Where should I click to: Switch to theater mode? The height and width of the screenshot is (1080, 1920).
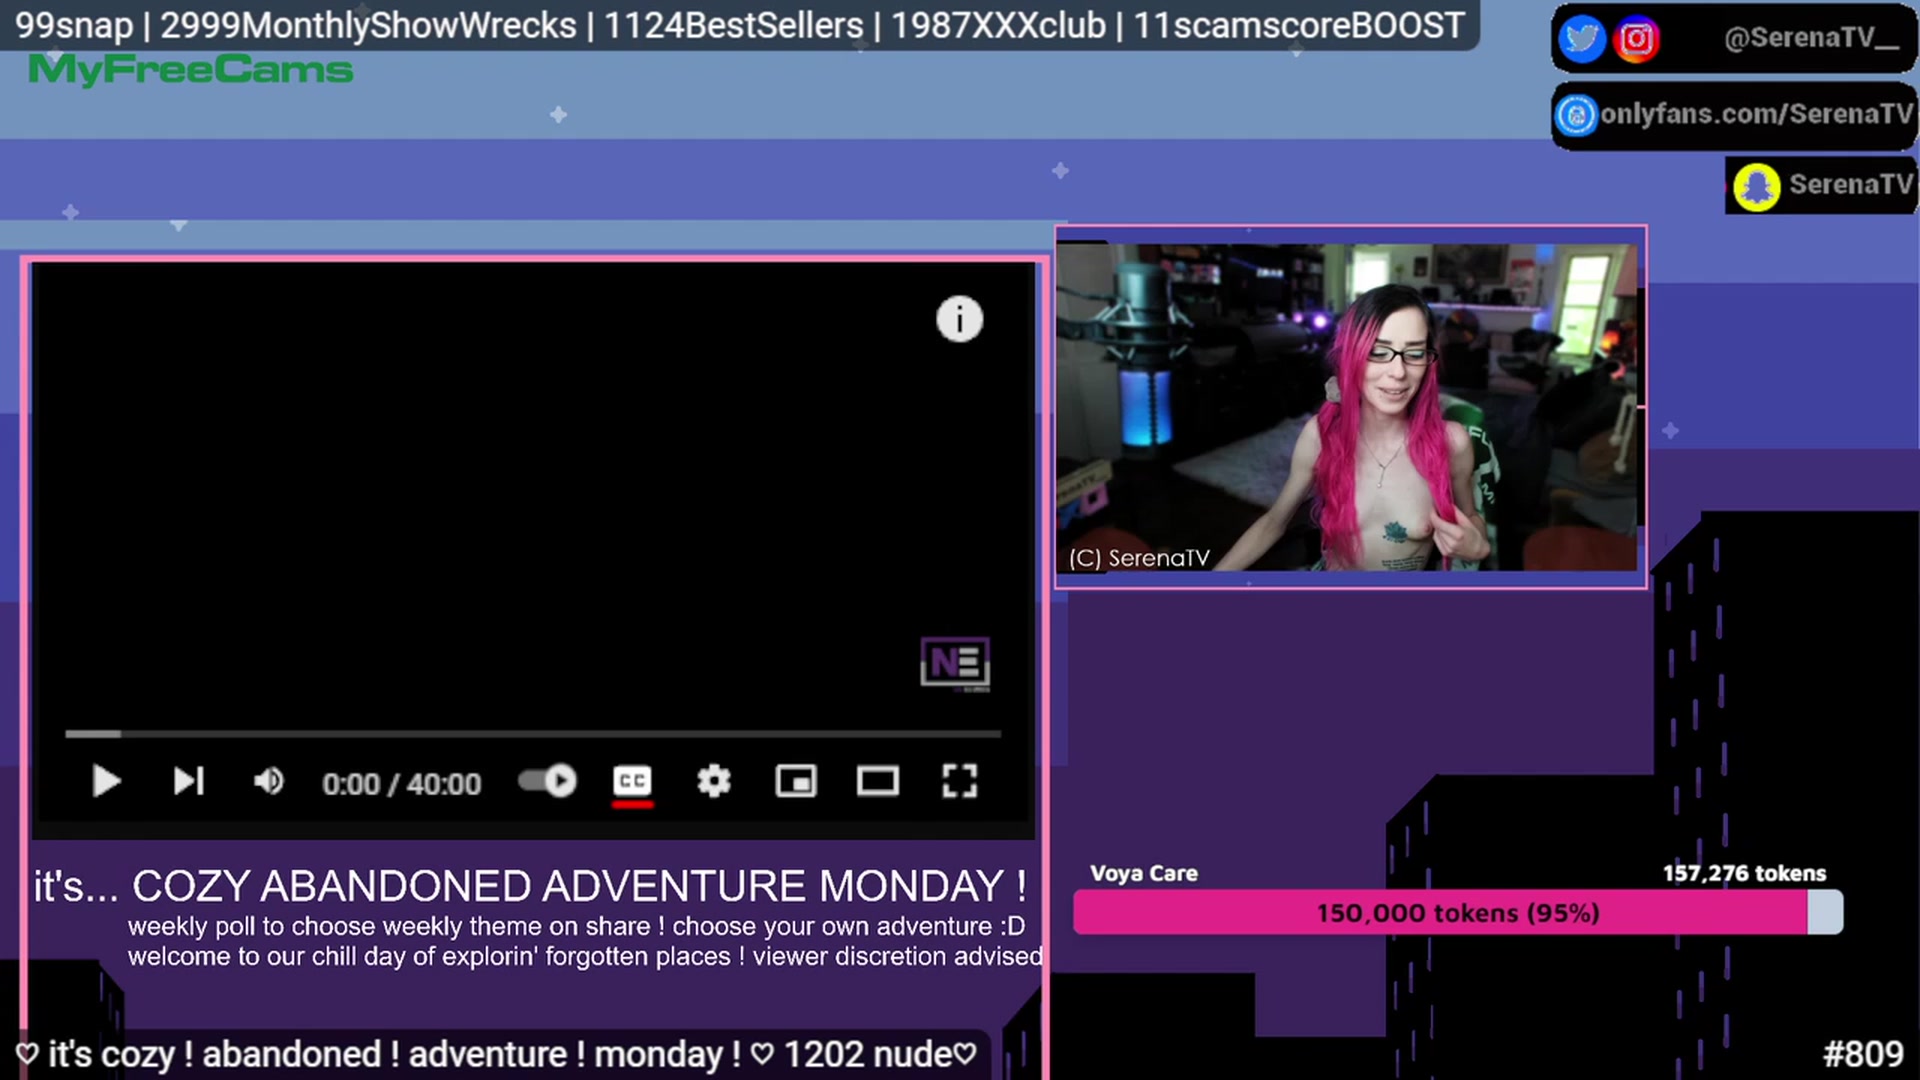pos(878,781)
